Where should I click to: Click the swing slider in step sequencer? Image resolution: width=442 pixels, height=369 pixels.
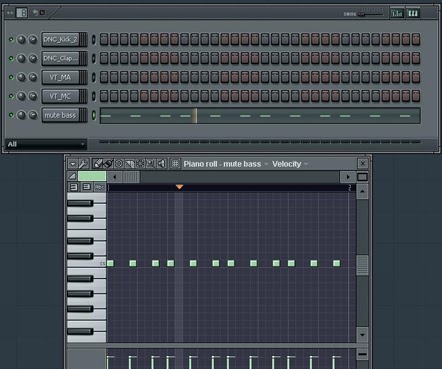(372, 14)
